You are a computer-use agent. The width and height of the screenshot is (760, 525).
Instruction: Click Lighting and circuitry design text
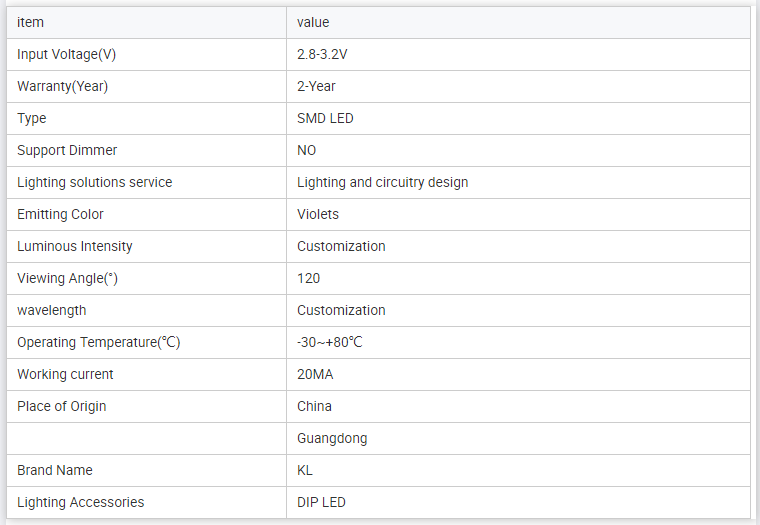click(x=382, y=182)
